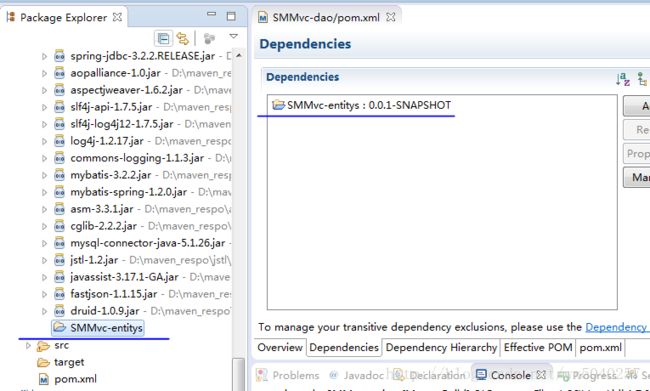Open Package Explorer View Menu triangle
This screenshot has height=391, width=650.
coord(233,36)
